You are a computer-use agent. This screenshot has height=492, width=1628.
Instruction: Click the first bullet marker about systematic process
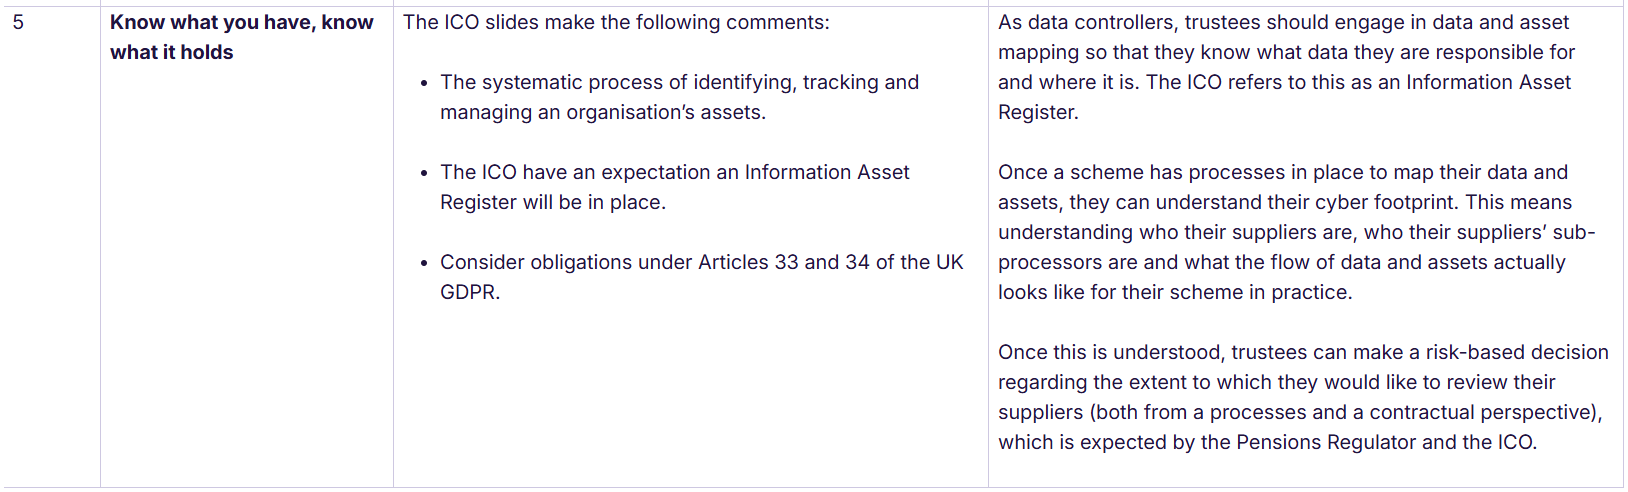[424, 83]
